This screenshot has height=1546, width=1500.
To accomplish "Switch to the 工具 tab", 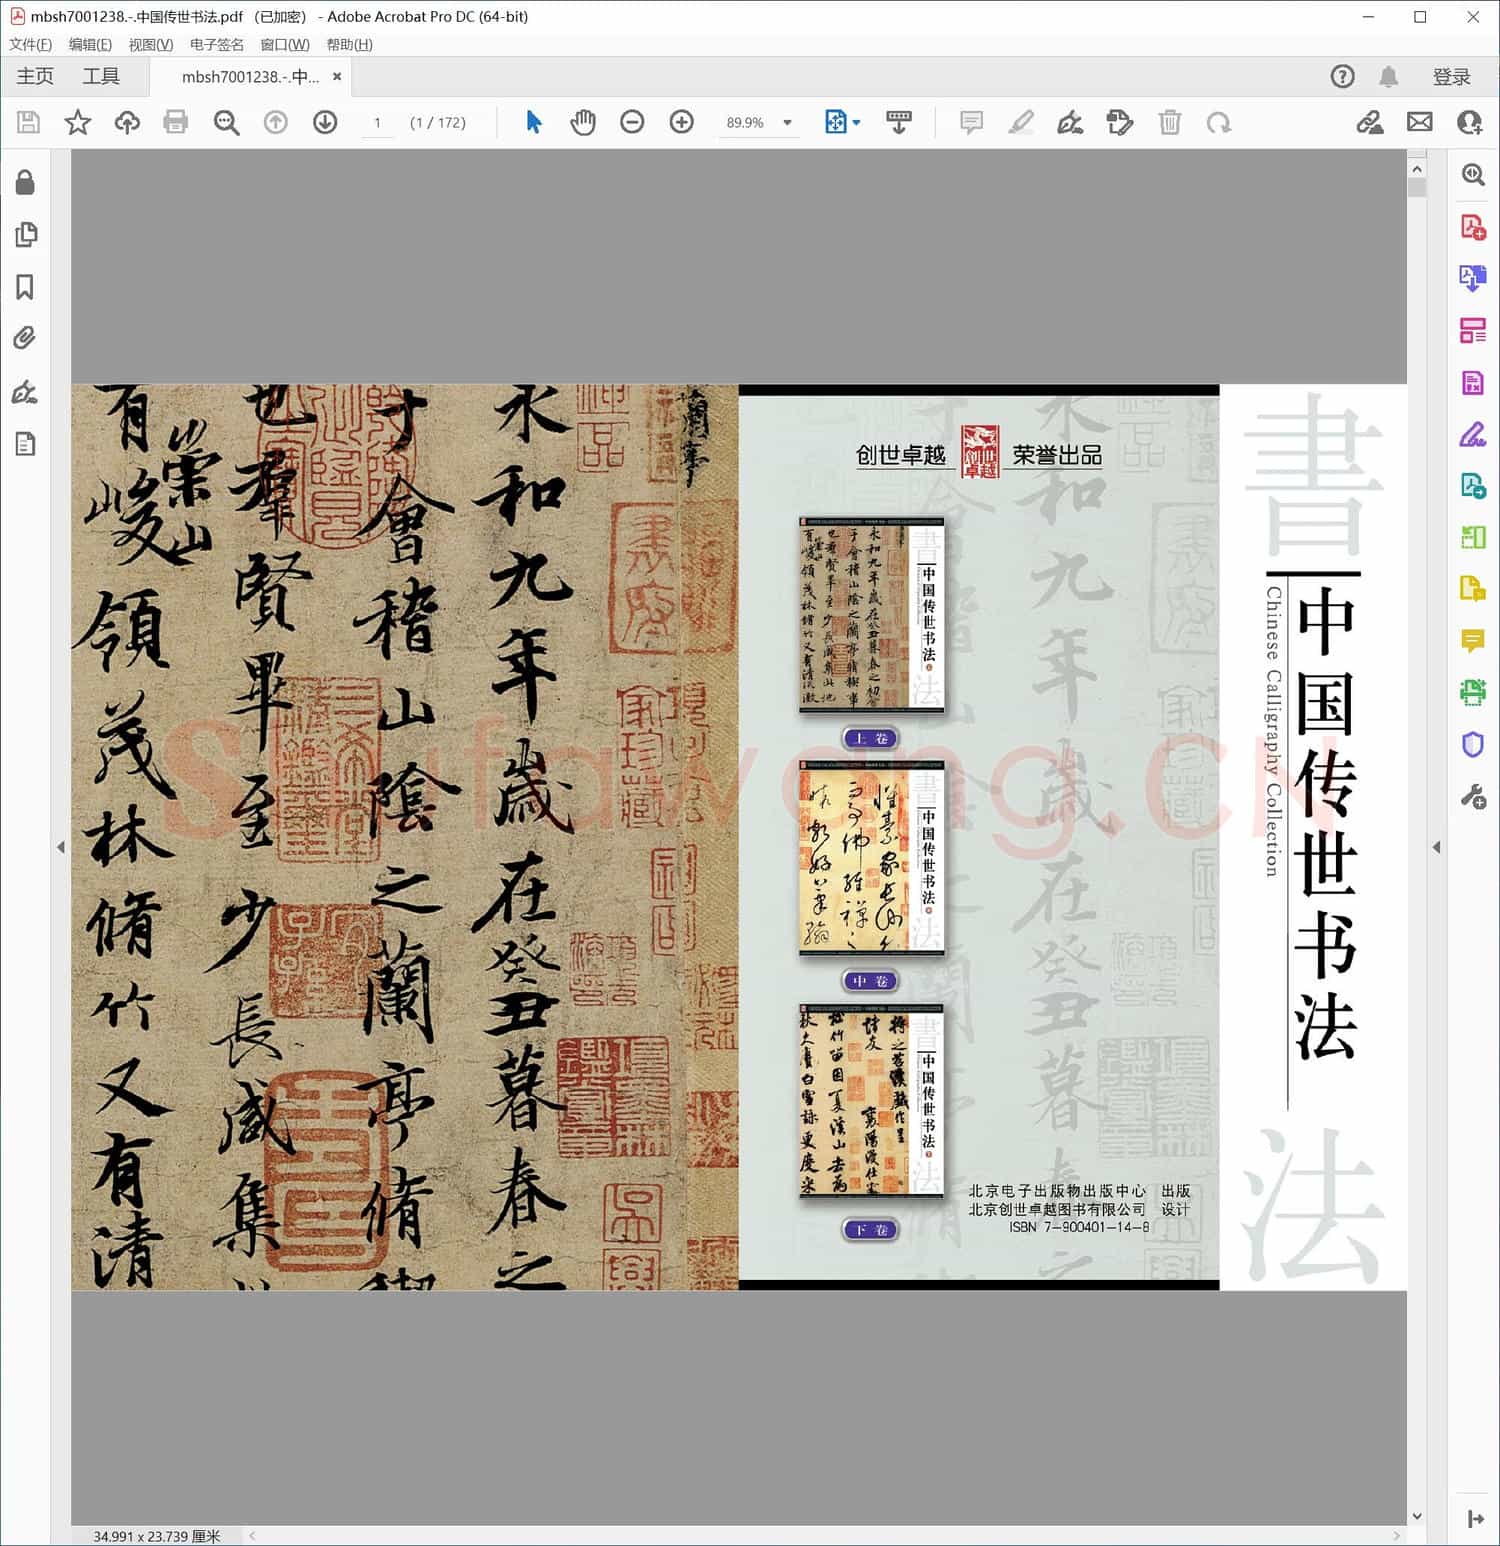I will tap(101, 76).
